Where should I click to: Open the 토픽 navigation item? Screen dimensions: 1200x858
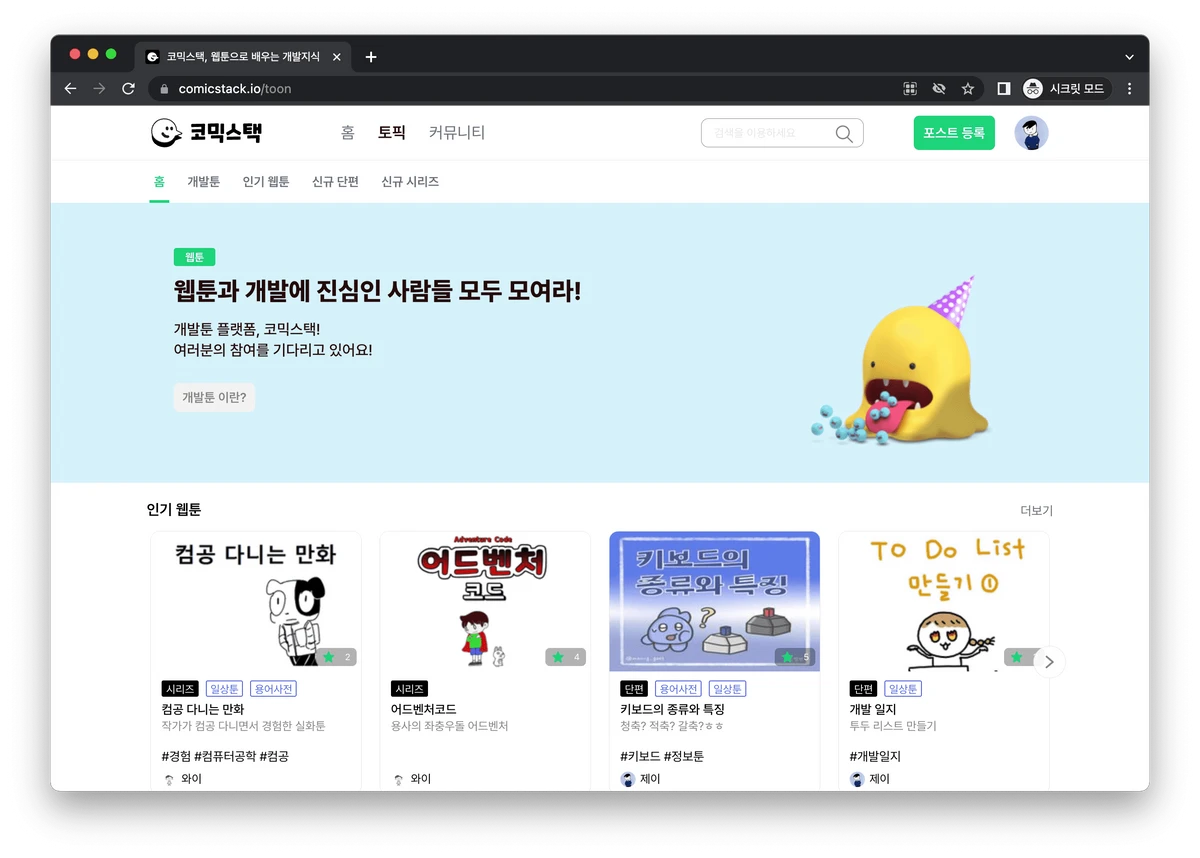(x=392, y=132)
